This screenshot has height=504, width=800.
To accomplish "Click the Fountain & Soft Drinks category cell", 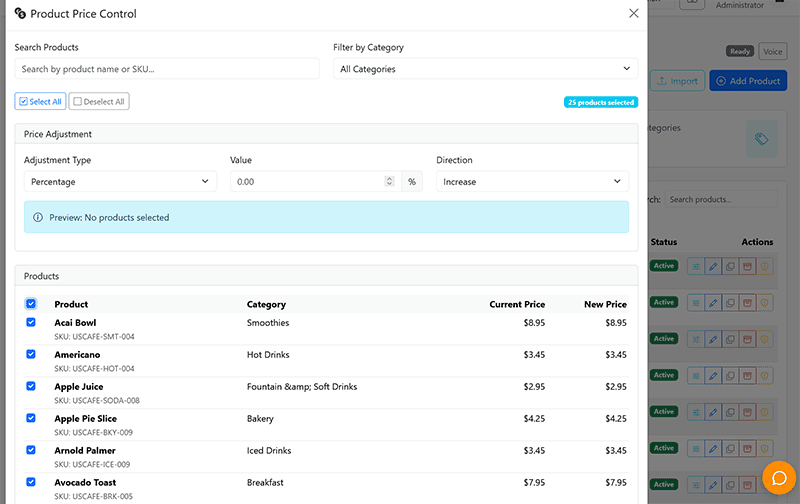I will click(302, 386).
